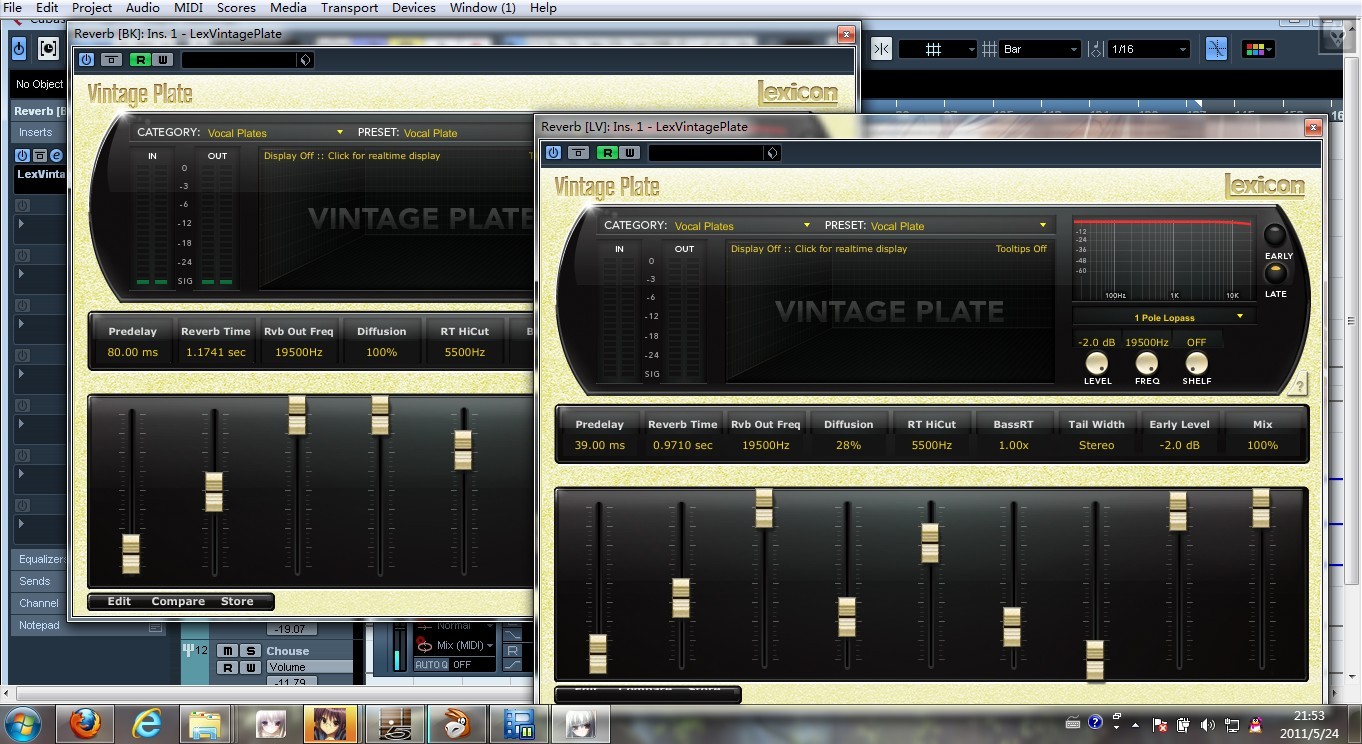Click the inspector power icon beside No Object
This screenshot has width=1362, height=744.
coord(19,48)
